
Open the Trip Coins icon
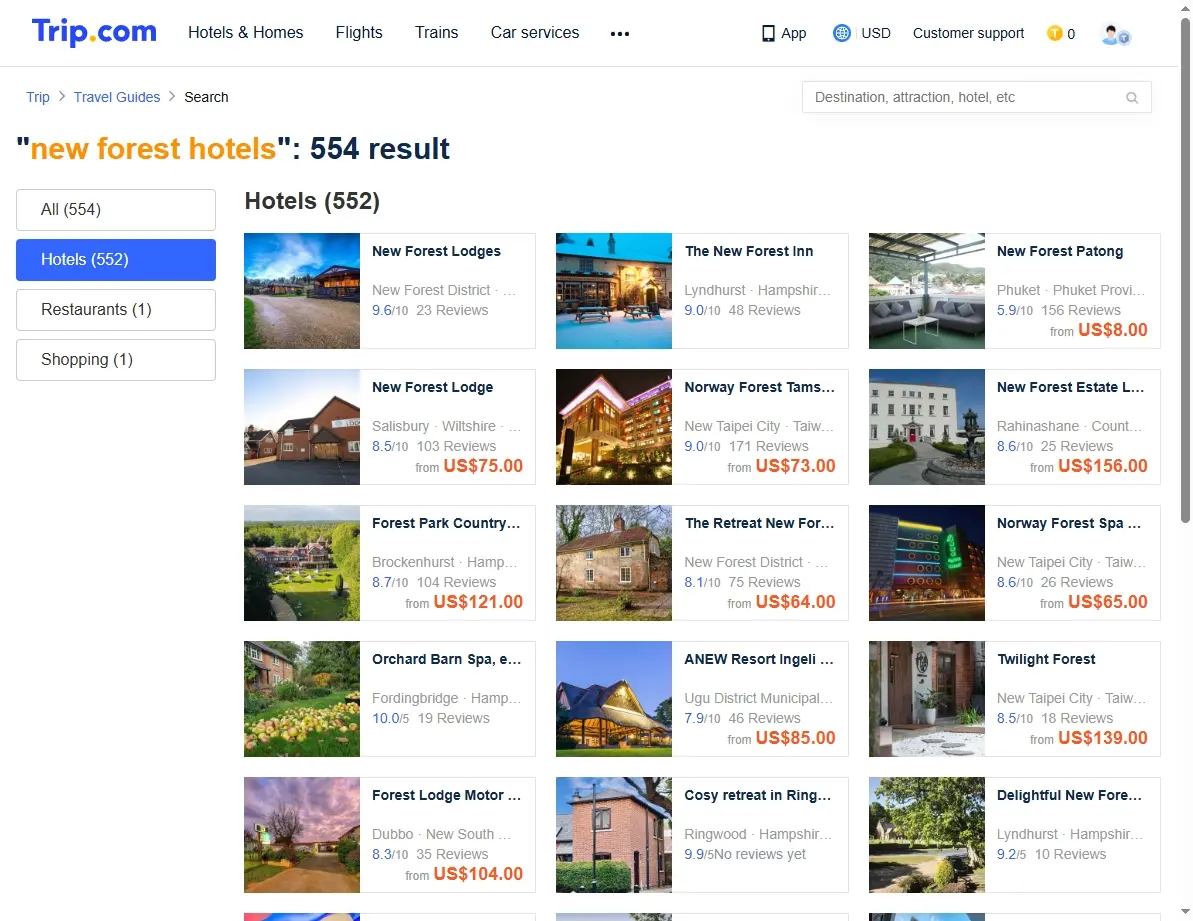coord(1055,33)
